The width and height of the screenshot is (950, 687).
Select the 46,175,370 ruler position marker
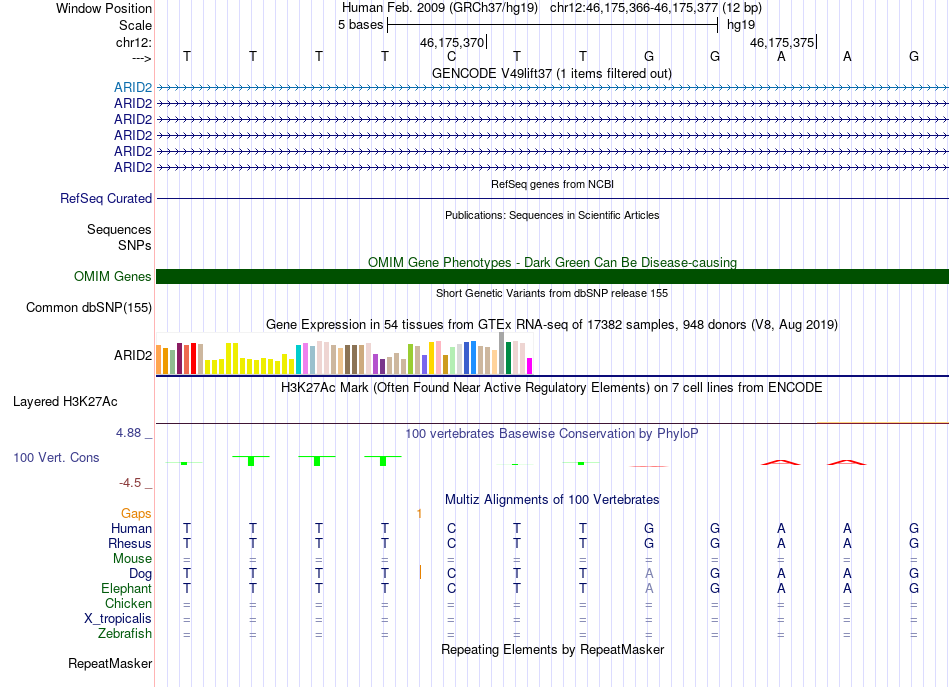click(x=452, y=42)
